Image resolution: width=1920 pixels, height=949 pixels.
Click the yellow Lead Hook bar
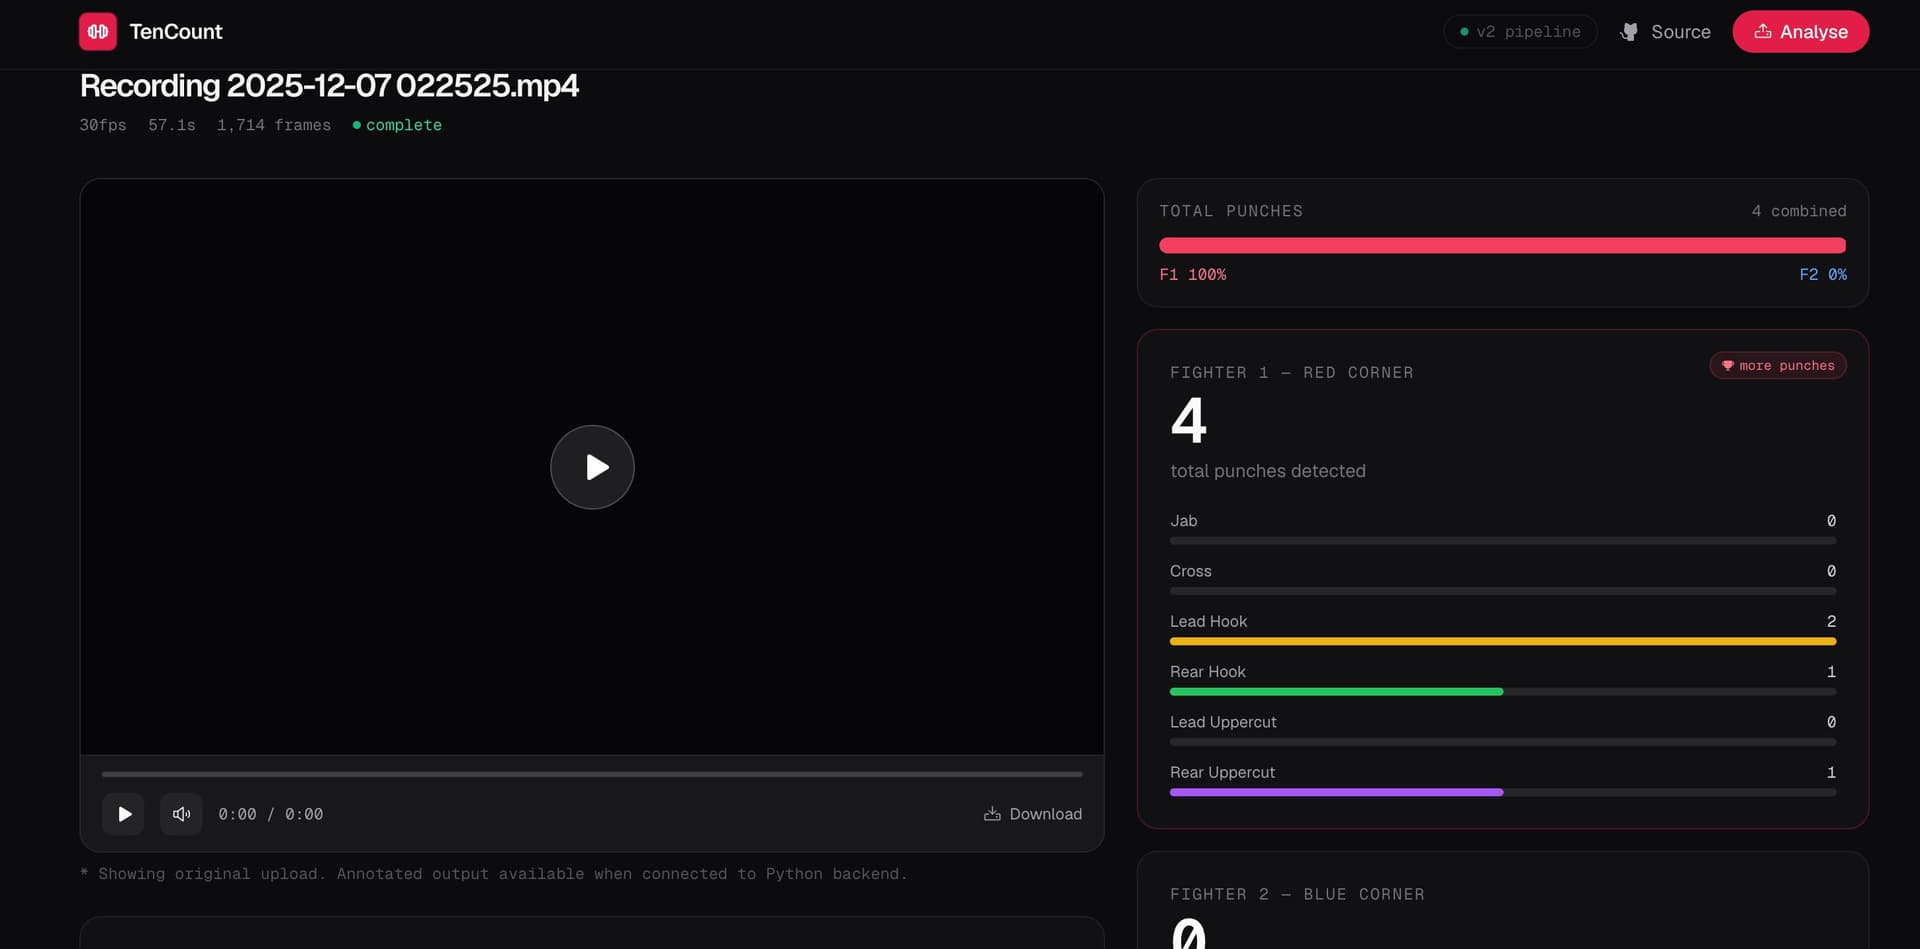click(1503, 641)
